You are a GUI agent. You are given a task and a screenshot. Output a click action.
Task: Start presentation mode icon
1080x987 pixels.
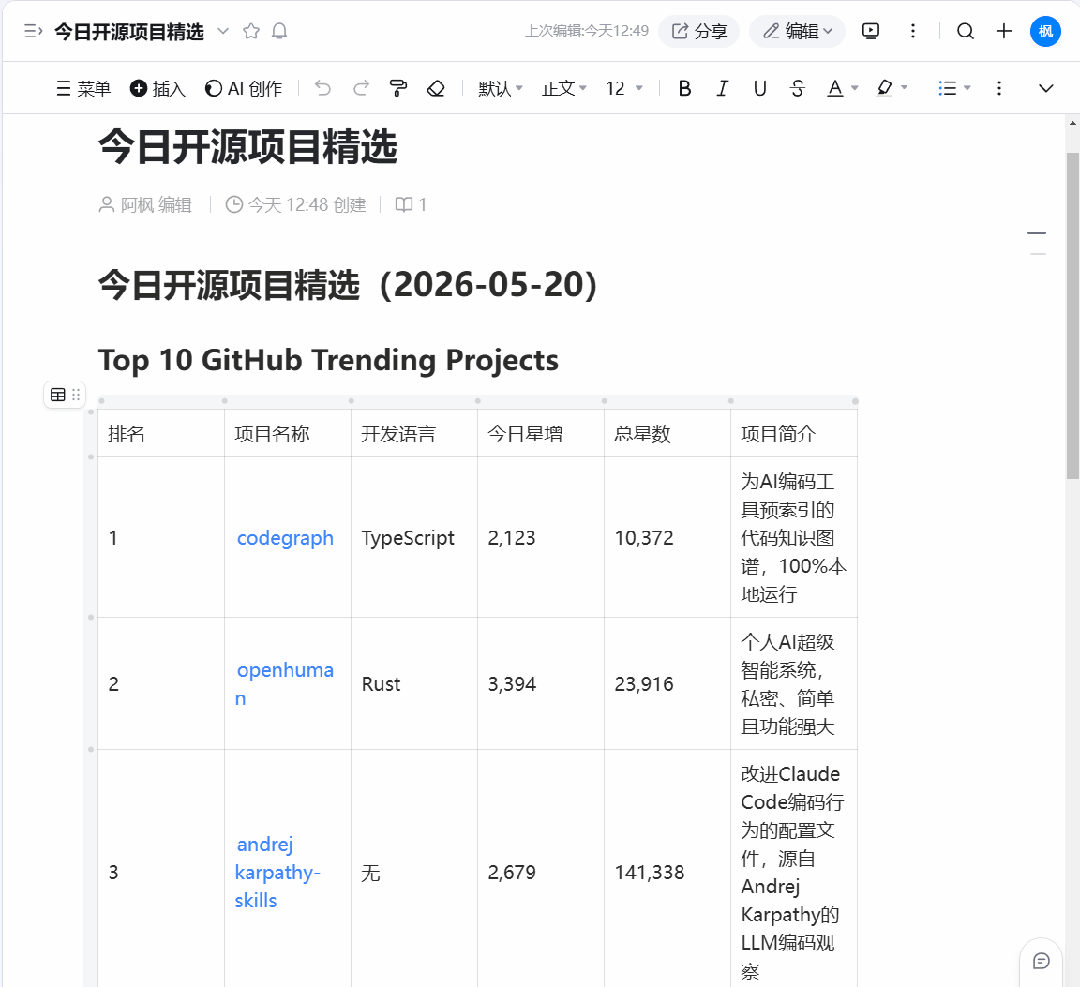870,31
